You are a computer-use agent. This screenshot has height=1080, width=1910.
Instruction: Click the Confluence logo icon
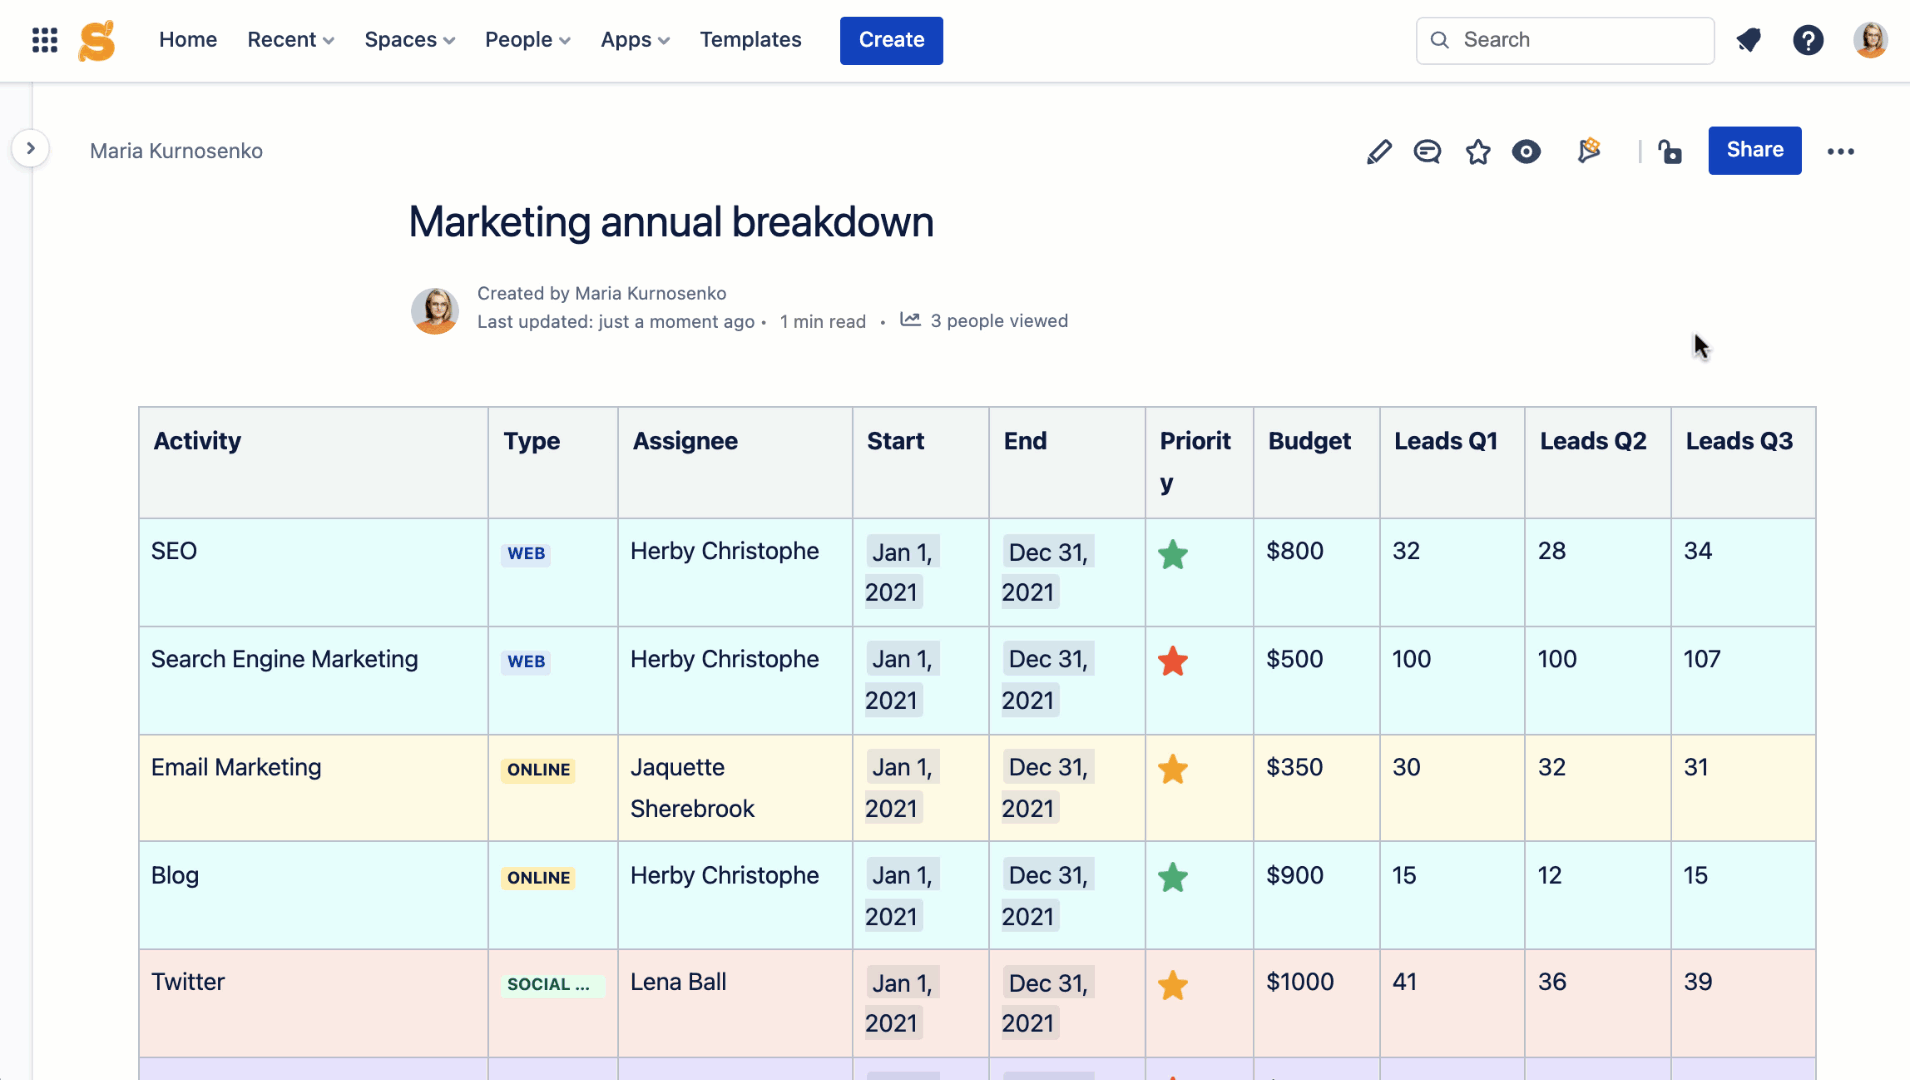click(x=97, y=40)
